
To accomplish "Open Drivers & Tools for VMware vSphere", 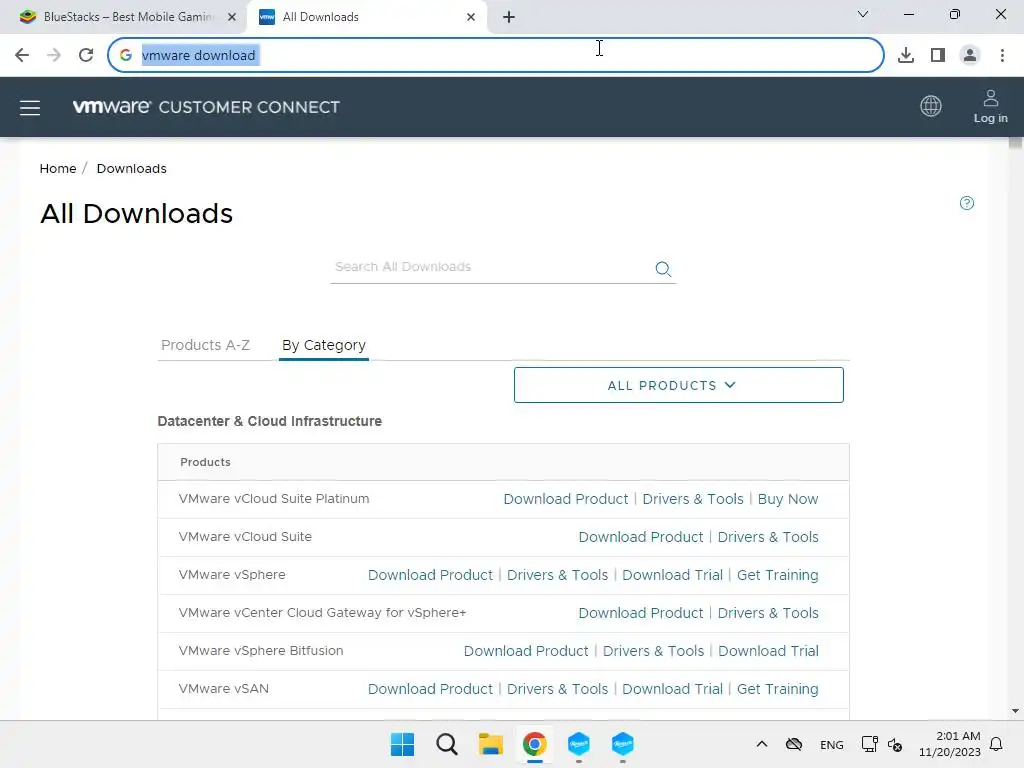I will (557, 575).
